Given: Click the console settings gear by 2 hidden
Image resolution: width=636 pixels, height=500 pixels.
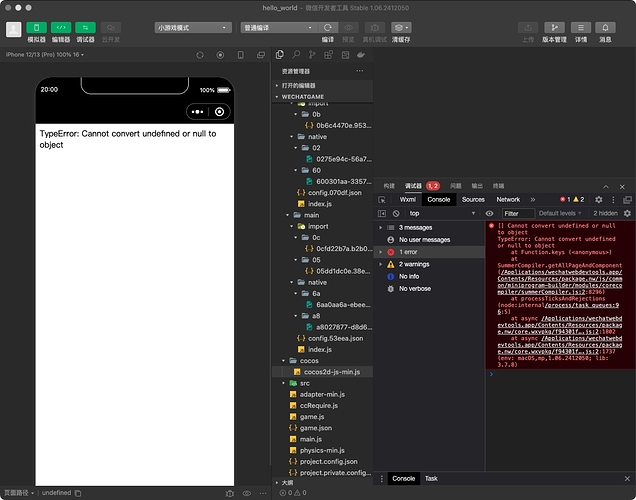Looking at the screenshot, I should [x=627, y=213].
